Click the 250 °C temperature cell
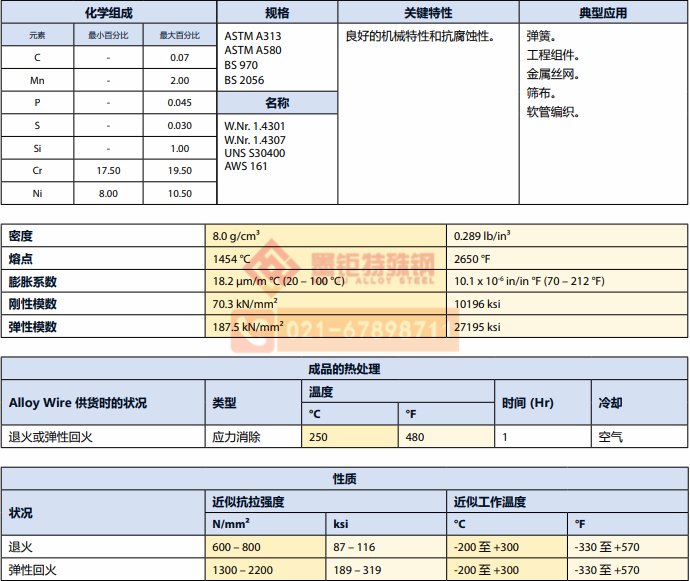The width and height of the screenshot is (690, 581). [318, 437]
